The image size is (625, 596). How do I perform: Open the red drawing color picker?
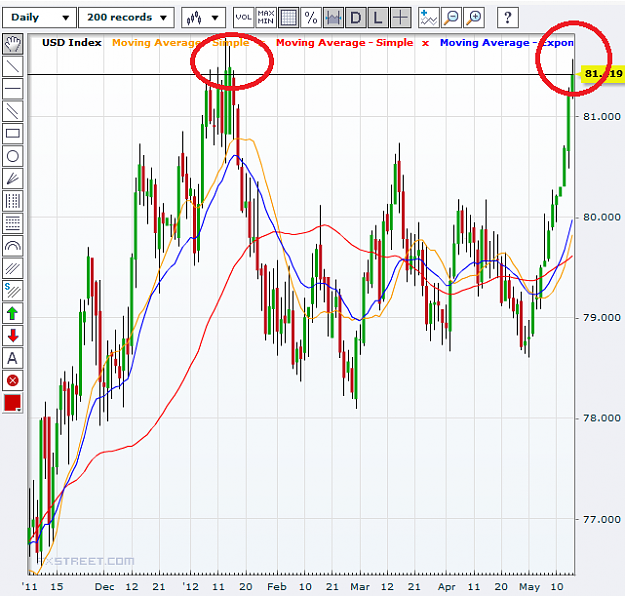(x=12, y=403)
